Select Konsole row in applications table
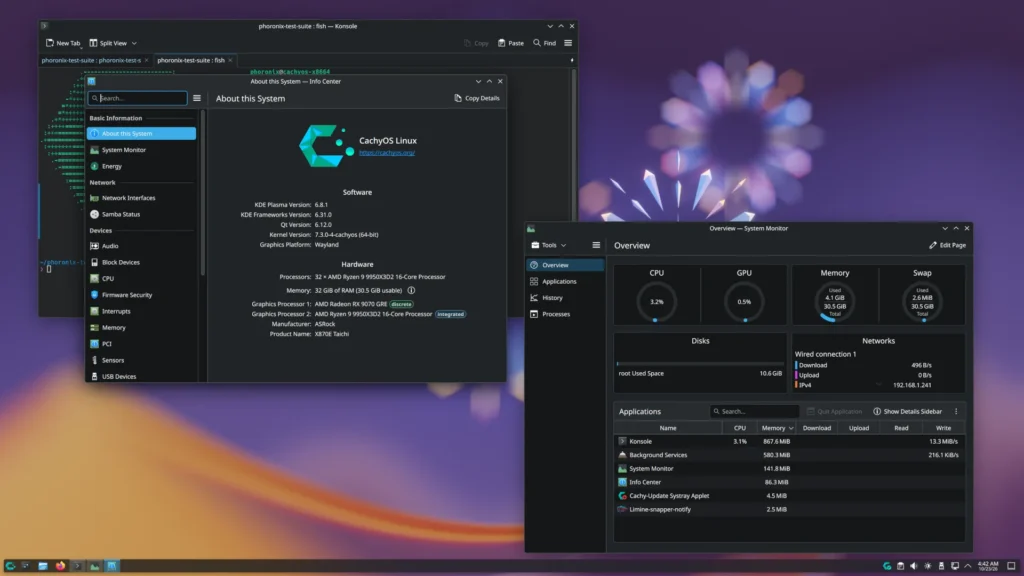Screen dimensions: 1024x576 pyautogui.click(x=789, y=441)
